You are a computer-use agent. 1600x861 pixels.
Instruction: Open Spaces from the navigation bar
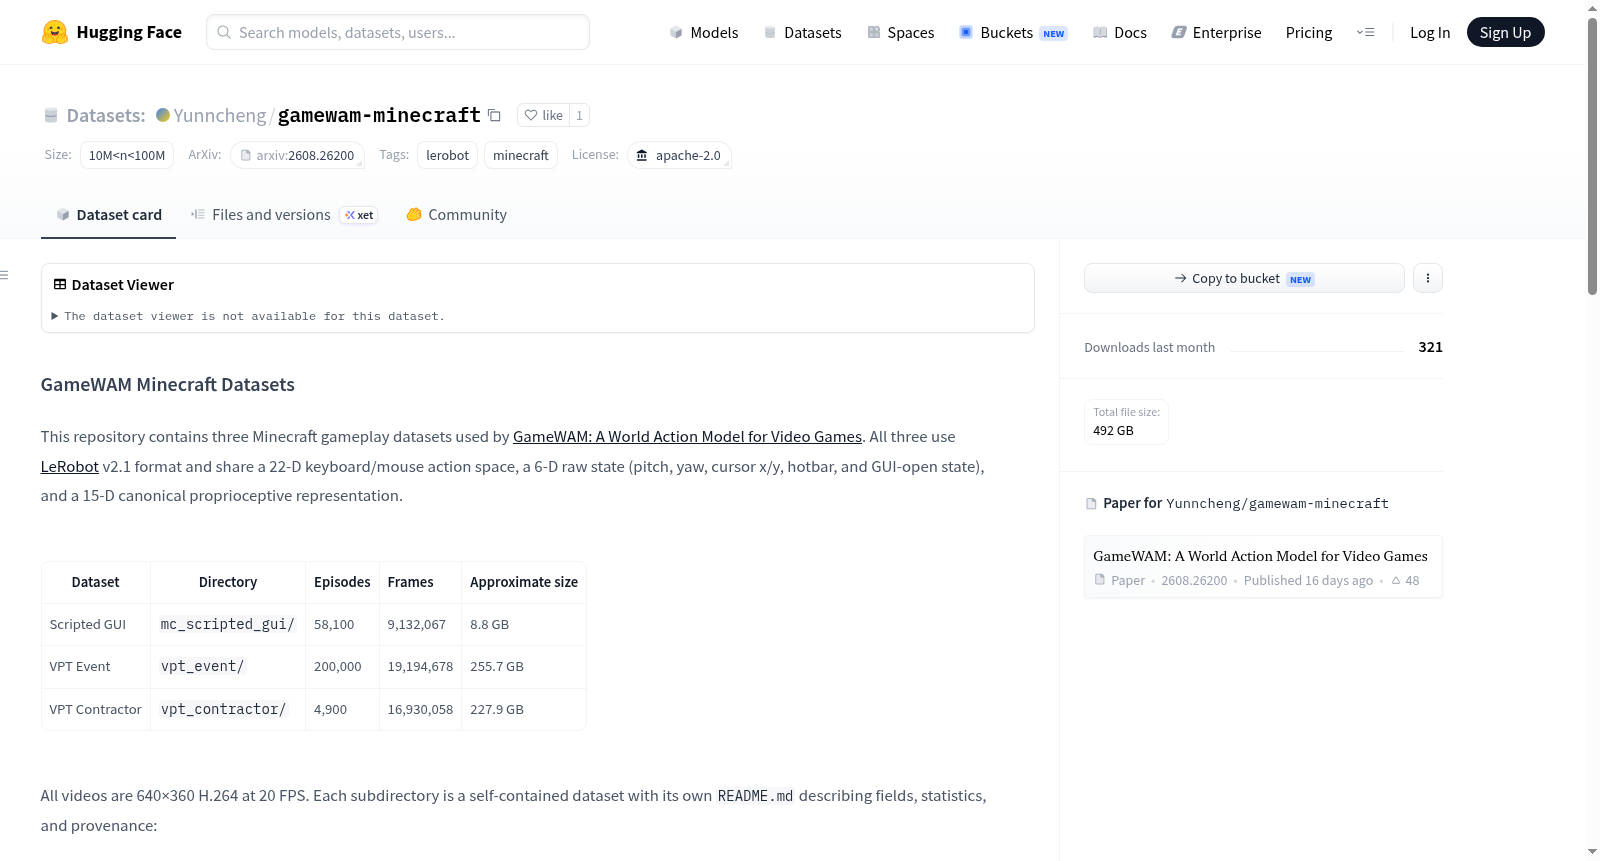pos(900,32)
